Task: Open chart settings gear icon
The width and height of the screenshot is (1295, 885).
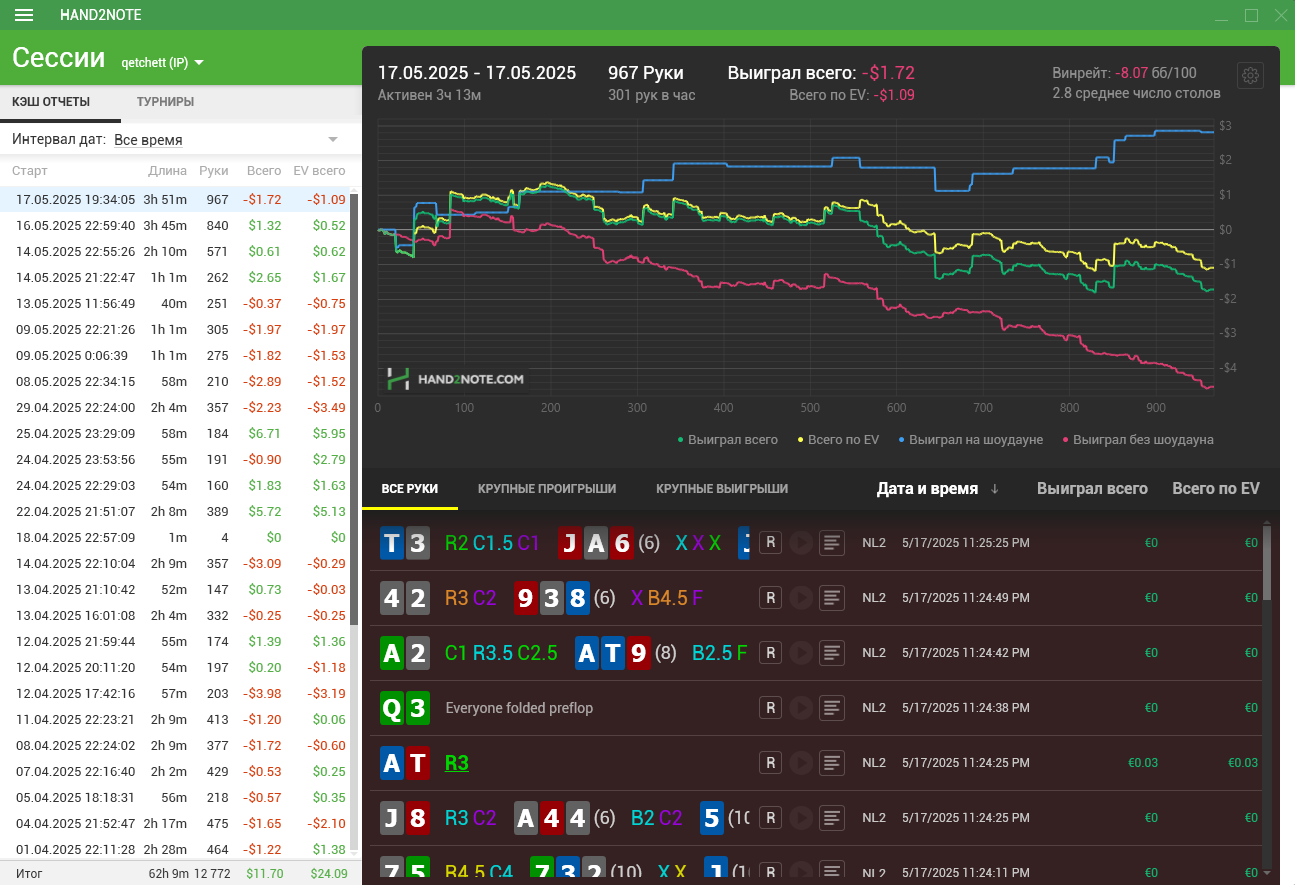Action: (1251, 76)
